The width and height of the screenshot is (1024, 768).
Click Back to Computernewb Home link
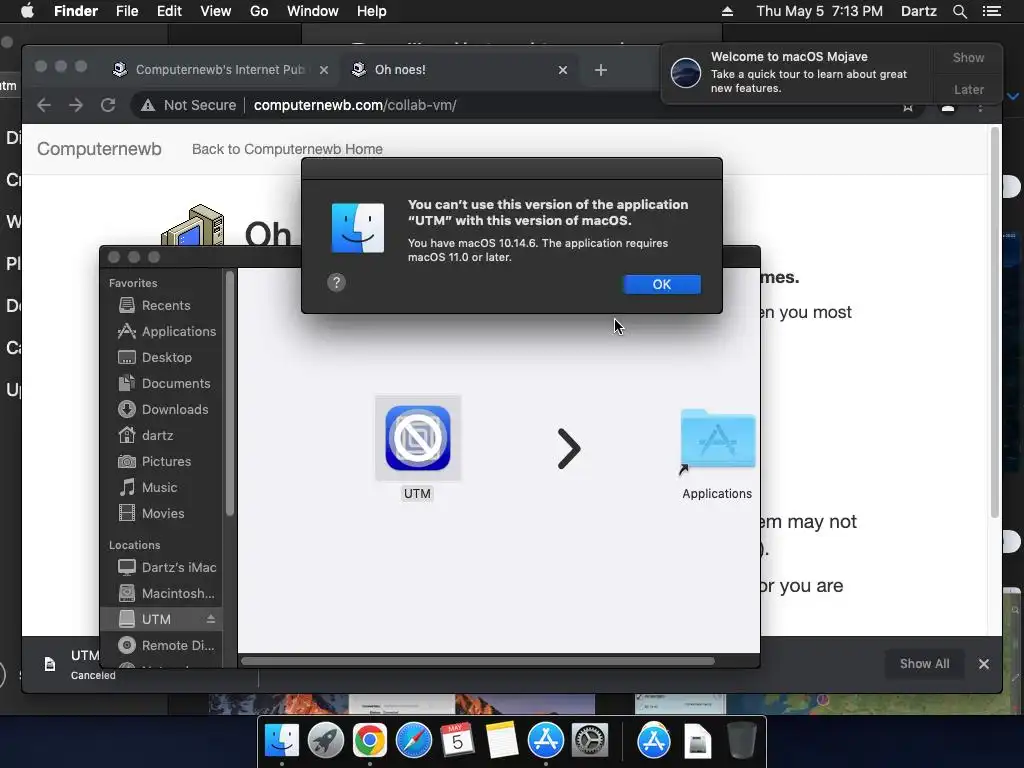pyautogui.click(x=287, y=149)
